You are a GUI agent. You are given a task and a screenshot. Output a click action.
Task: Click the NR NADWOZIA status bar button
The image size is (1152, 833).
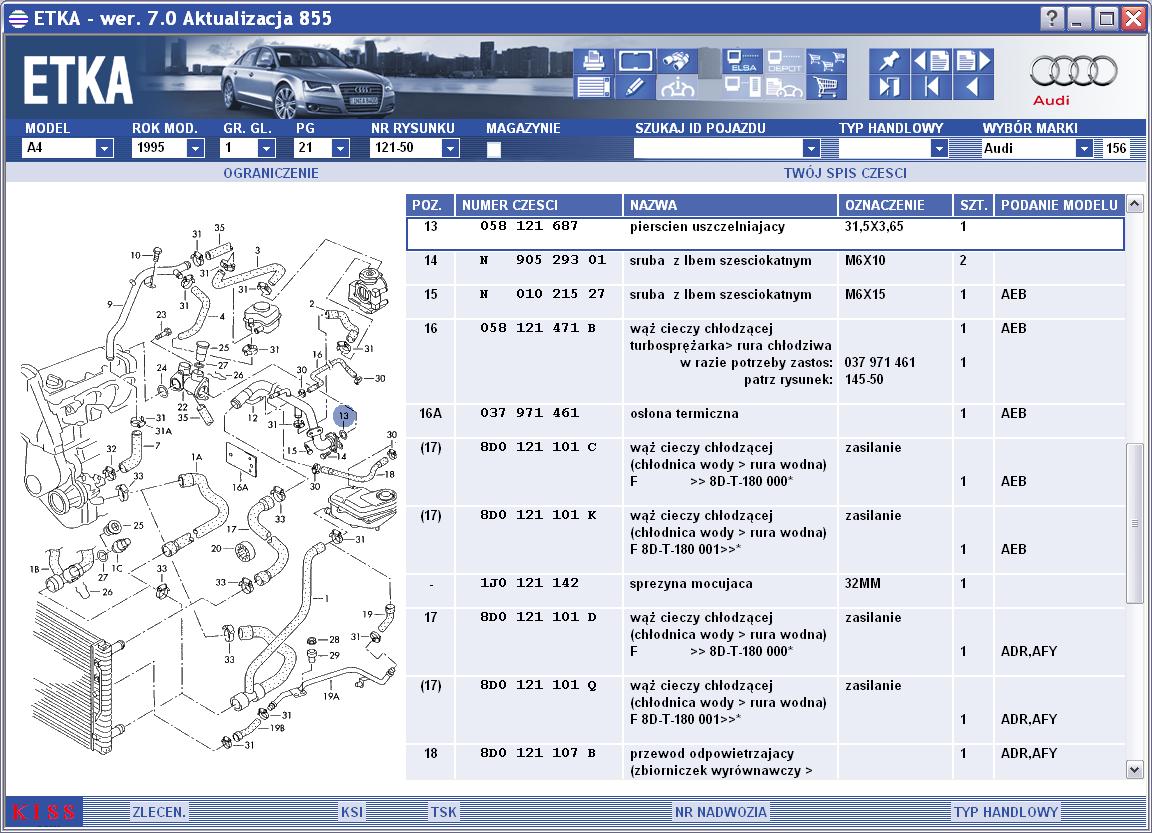pyautogui.click(x=721, y=812)
